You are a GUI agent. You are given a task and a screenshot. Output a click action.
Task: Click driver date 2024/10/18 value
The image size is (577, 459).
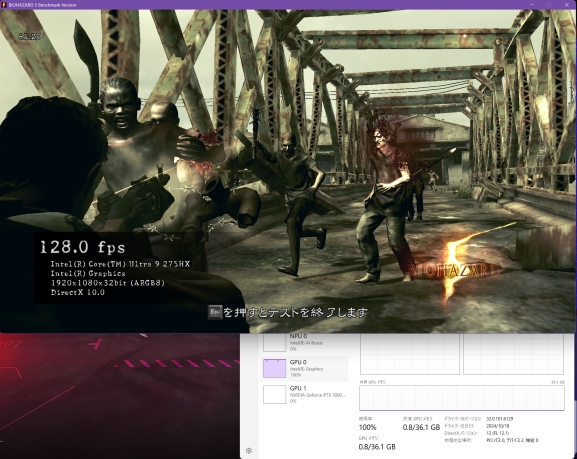point(497,426)
